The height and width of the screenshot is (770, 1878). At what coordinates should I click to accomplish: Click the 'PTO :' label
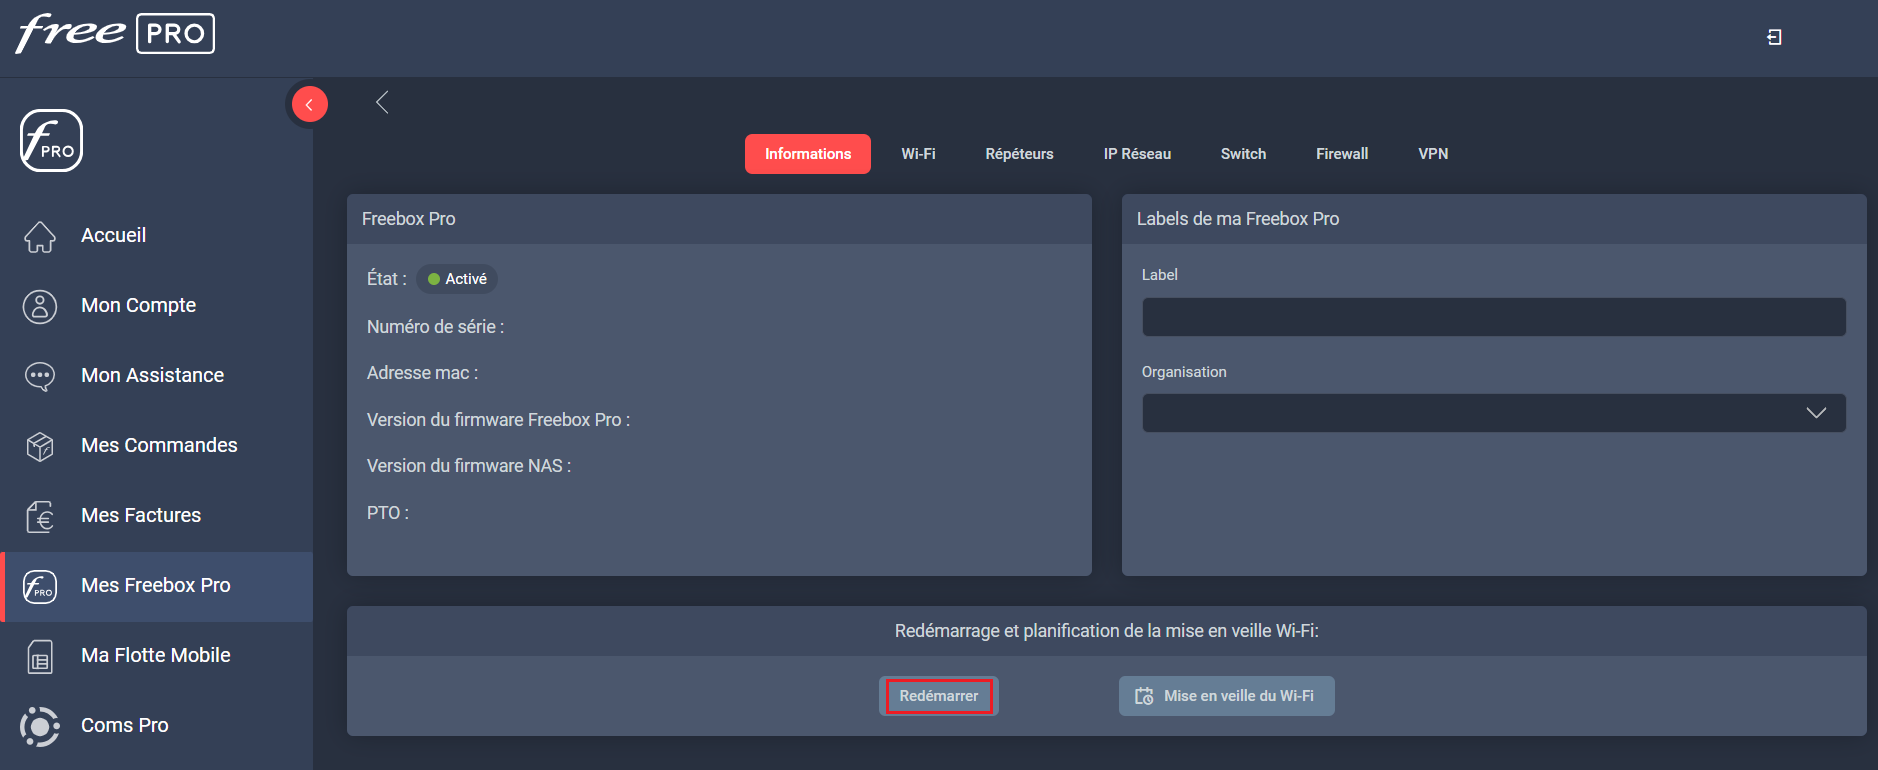coord(388,513)
